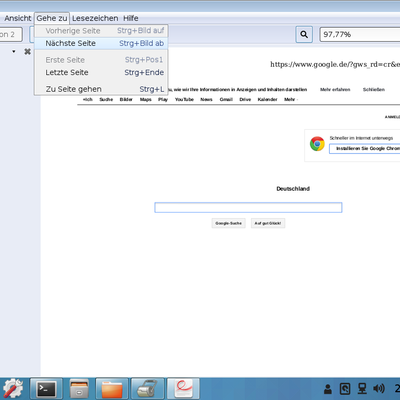Click the greyed-out Vorherige Seite entry
Screen dimensions: 400x400
[x=101, y=31]
